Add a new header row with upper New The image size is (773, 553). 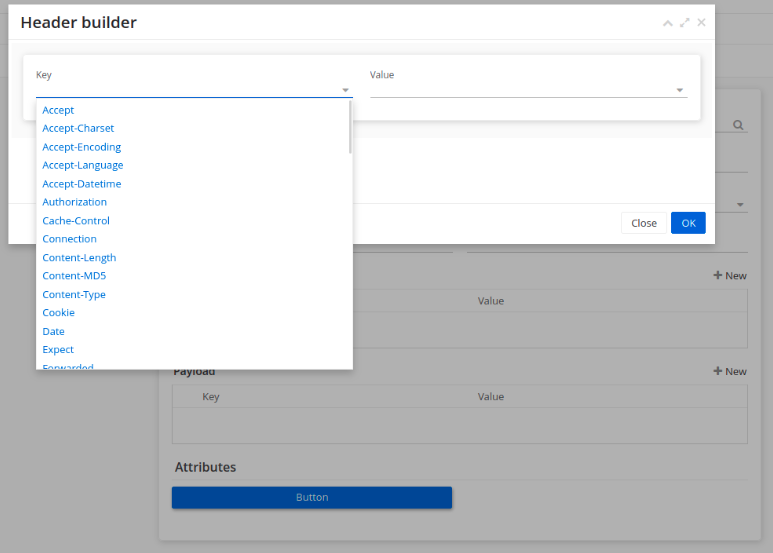730,276
